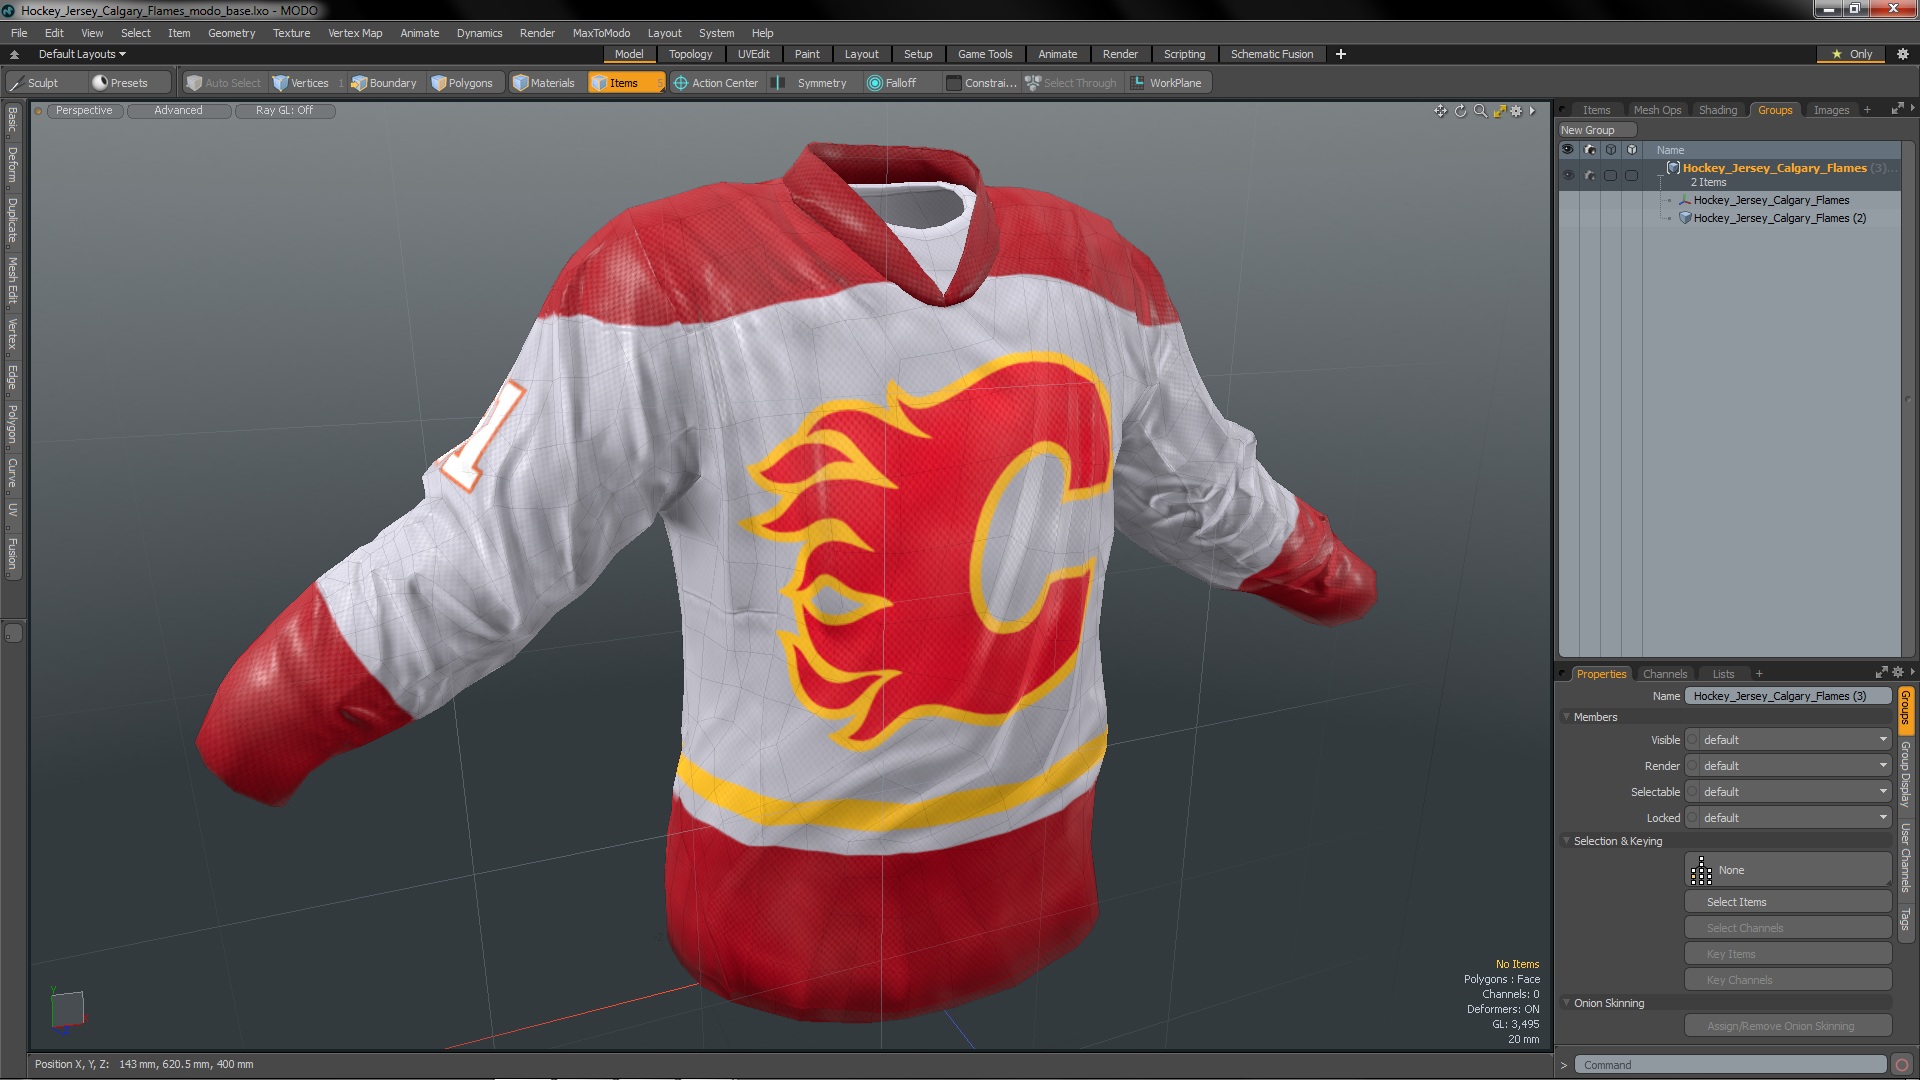Click the New Group button
The height and width of the screenshot is (1080, 1920).
1597,130
